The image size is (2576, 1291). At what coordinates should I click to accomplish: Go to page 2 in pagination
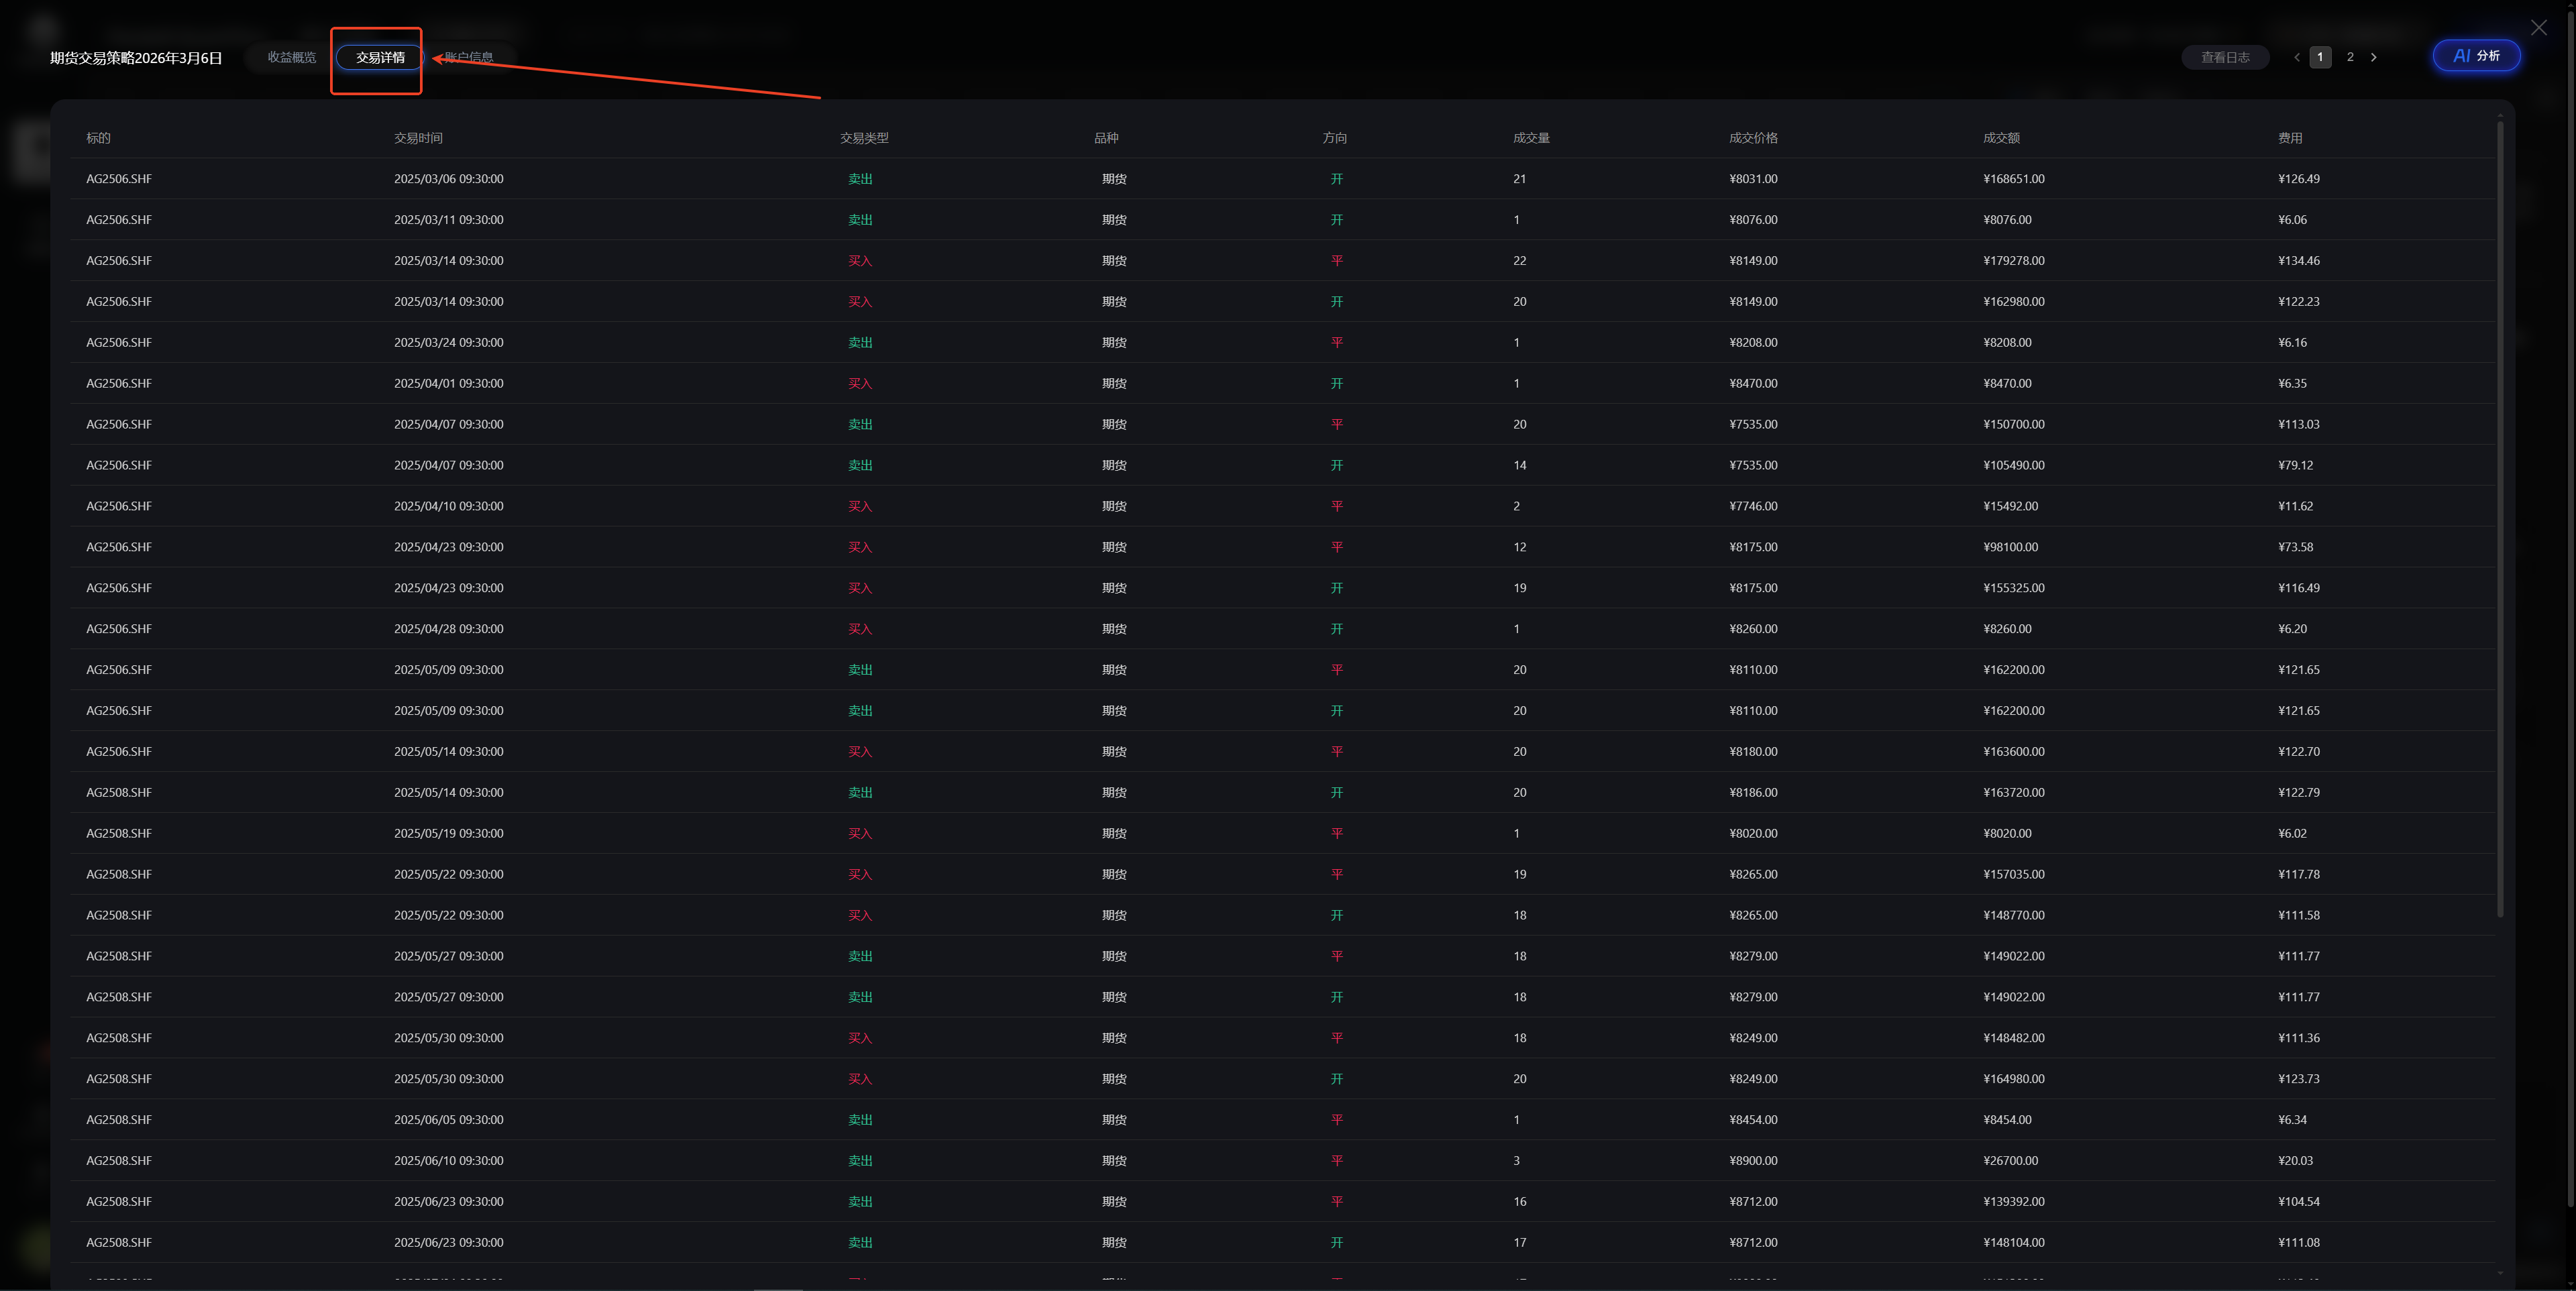(x=2350, y=57)
